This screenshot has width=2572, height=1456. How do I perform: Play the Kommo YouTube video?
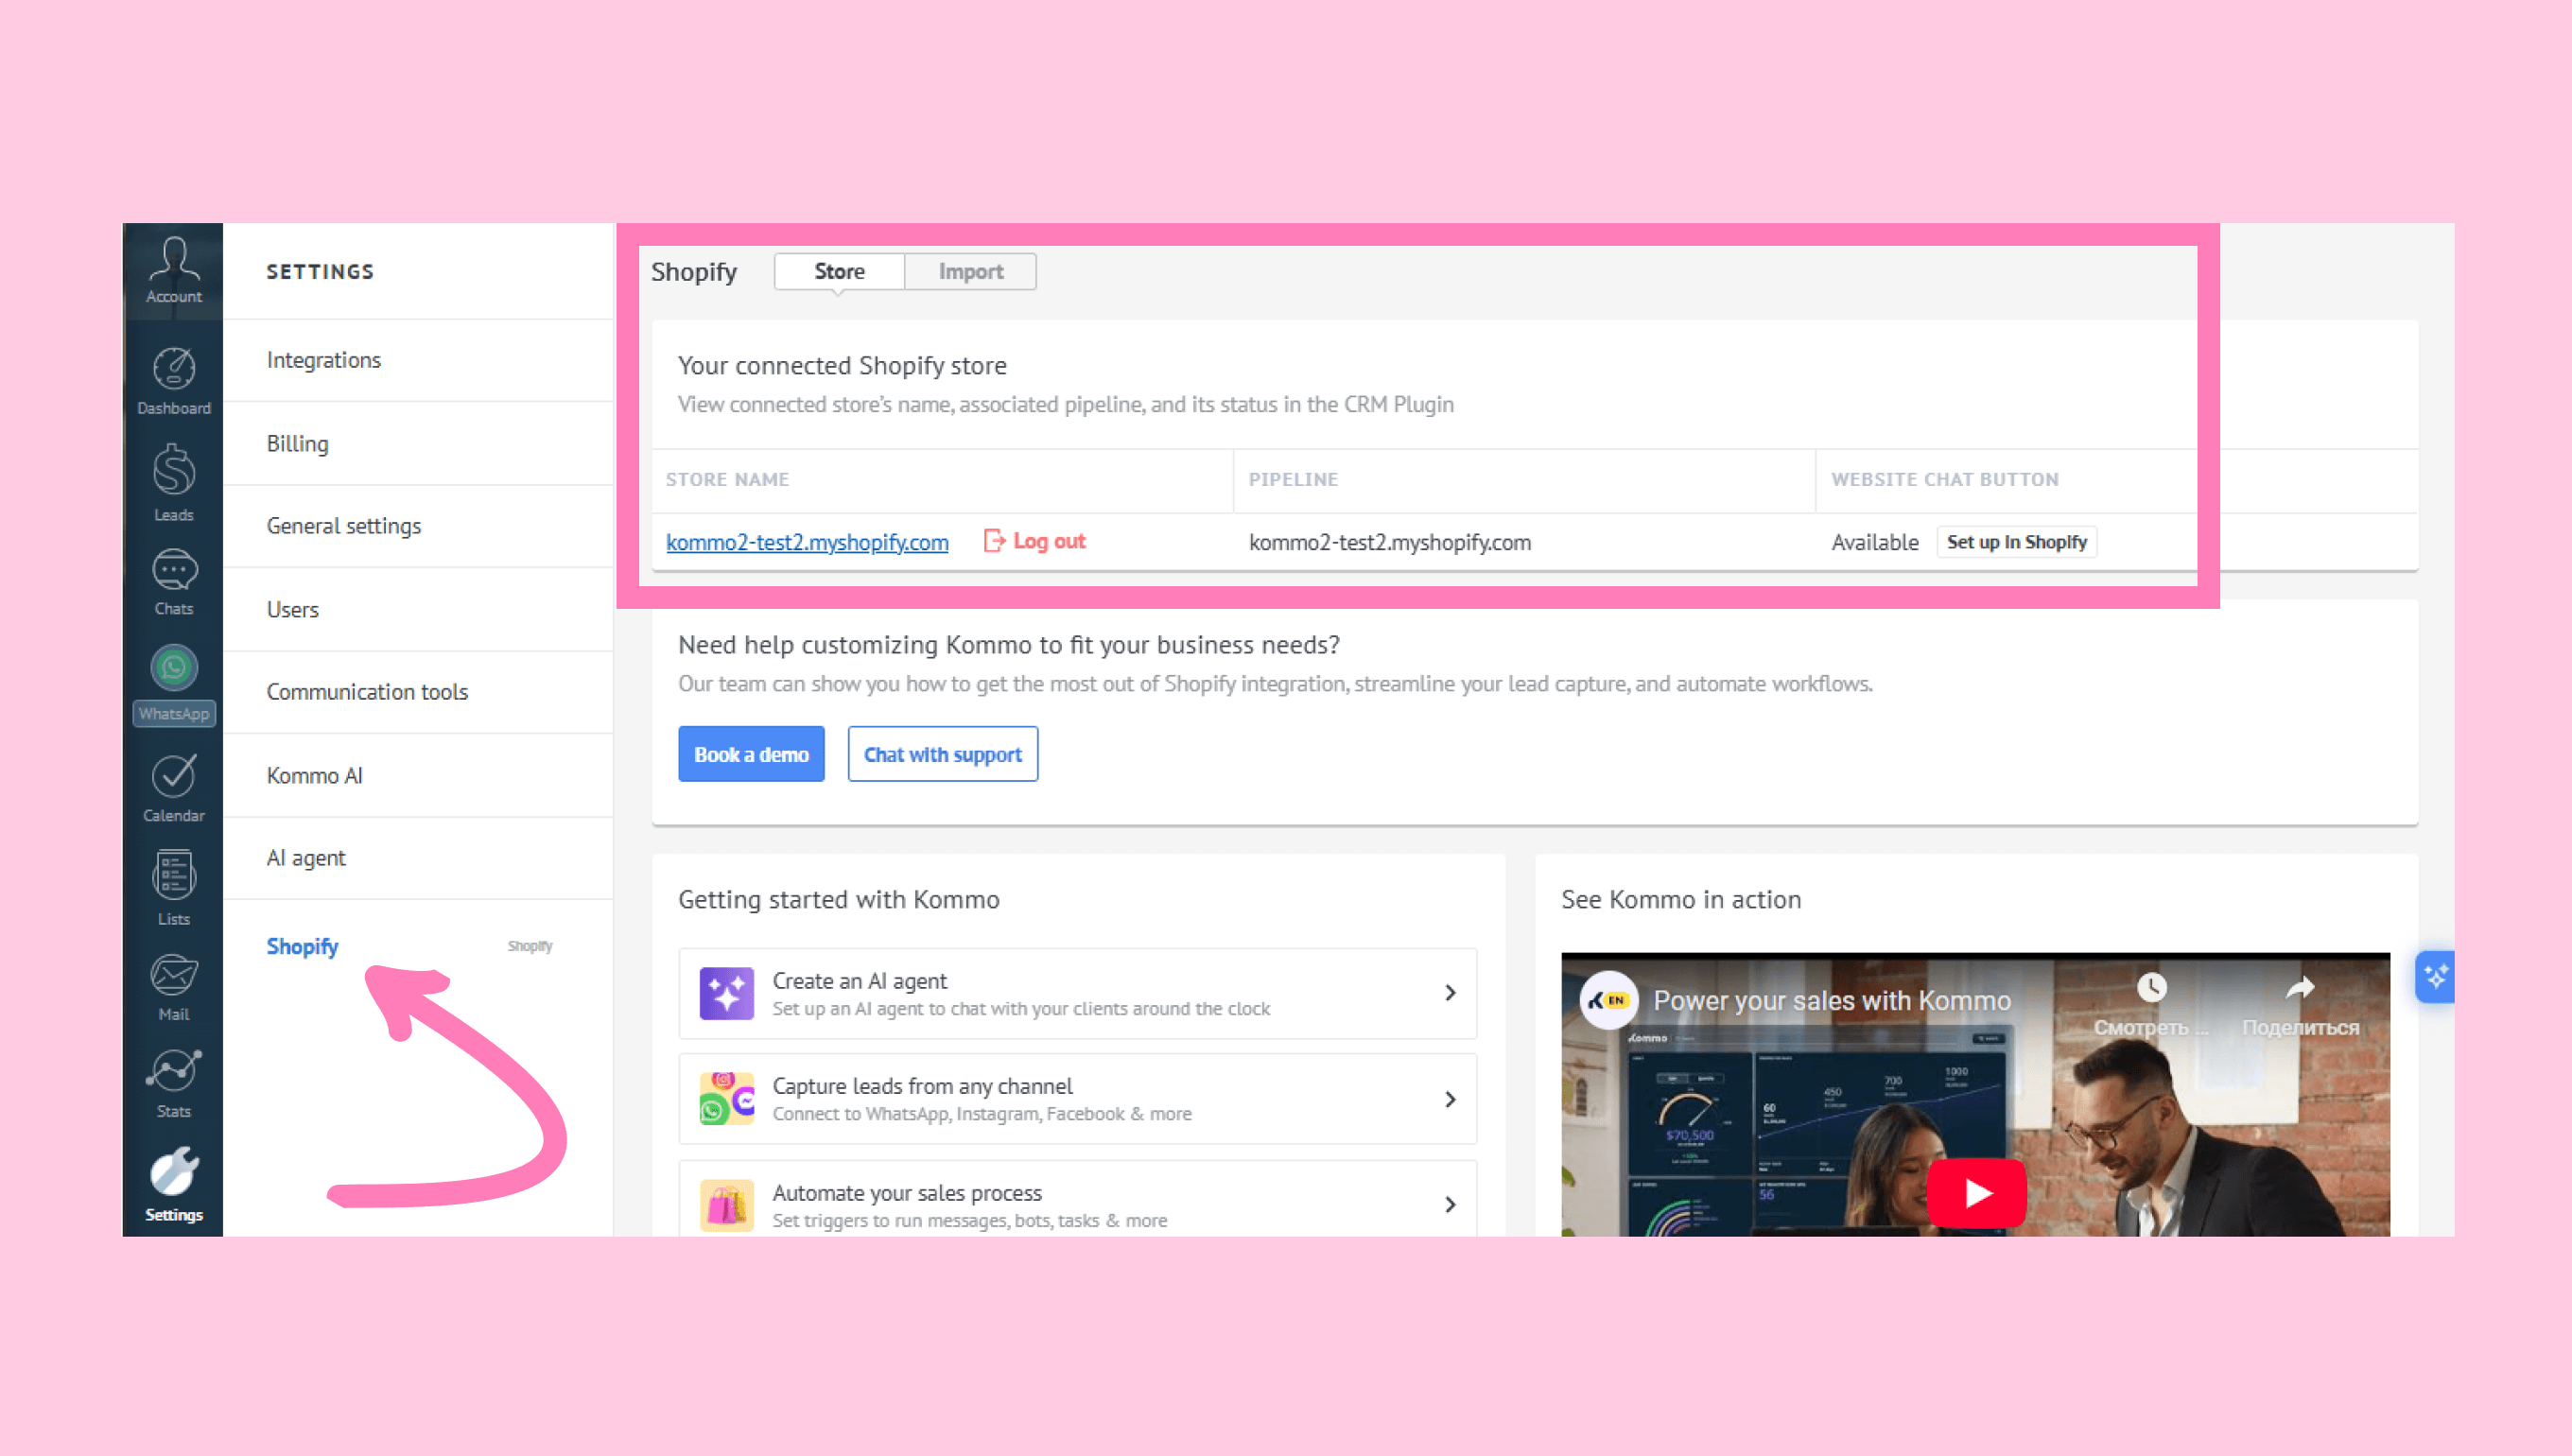point(1977,1193)
